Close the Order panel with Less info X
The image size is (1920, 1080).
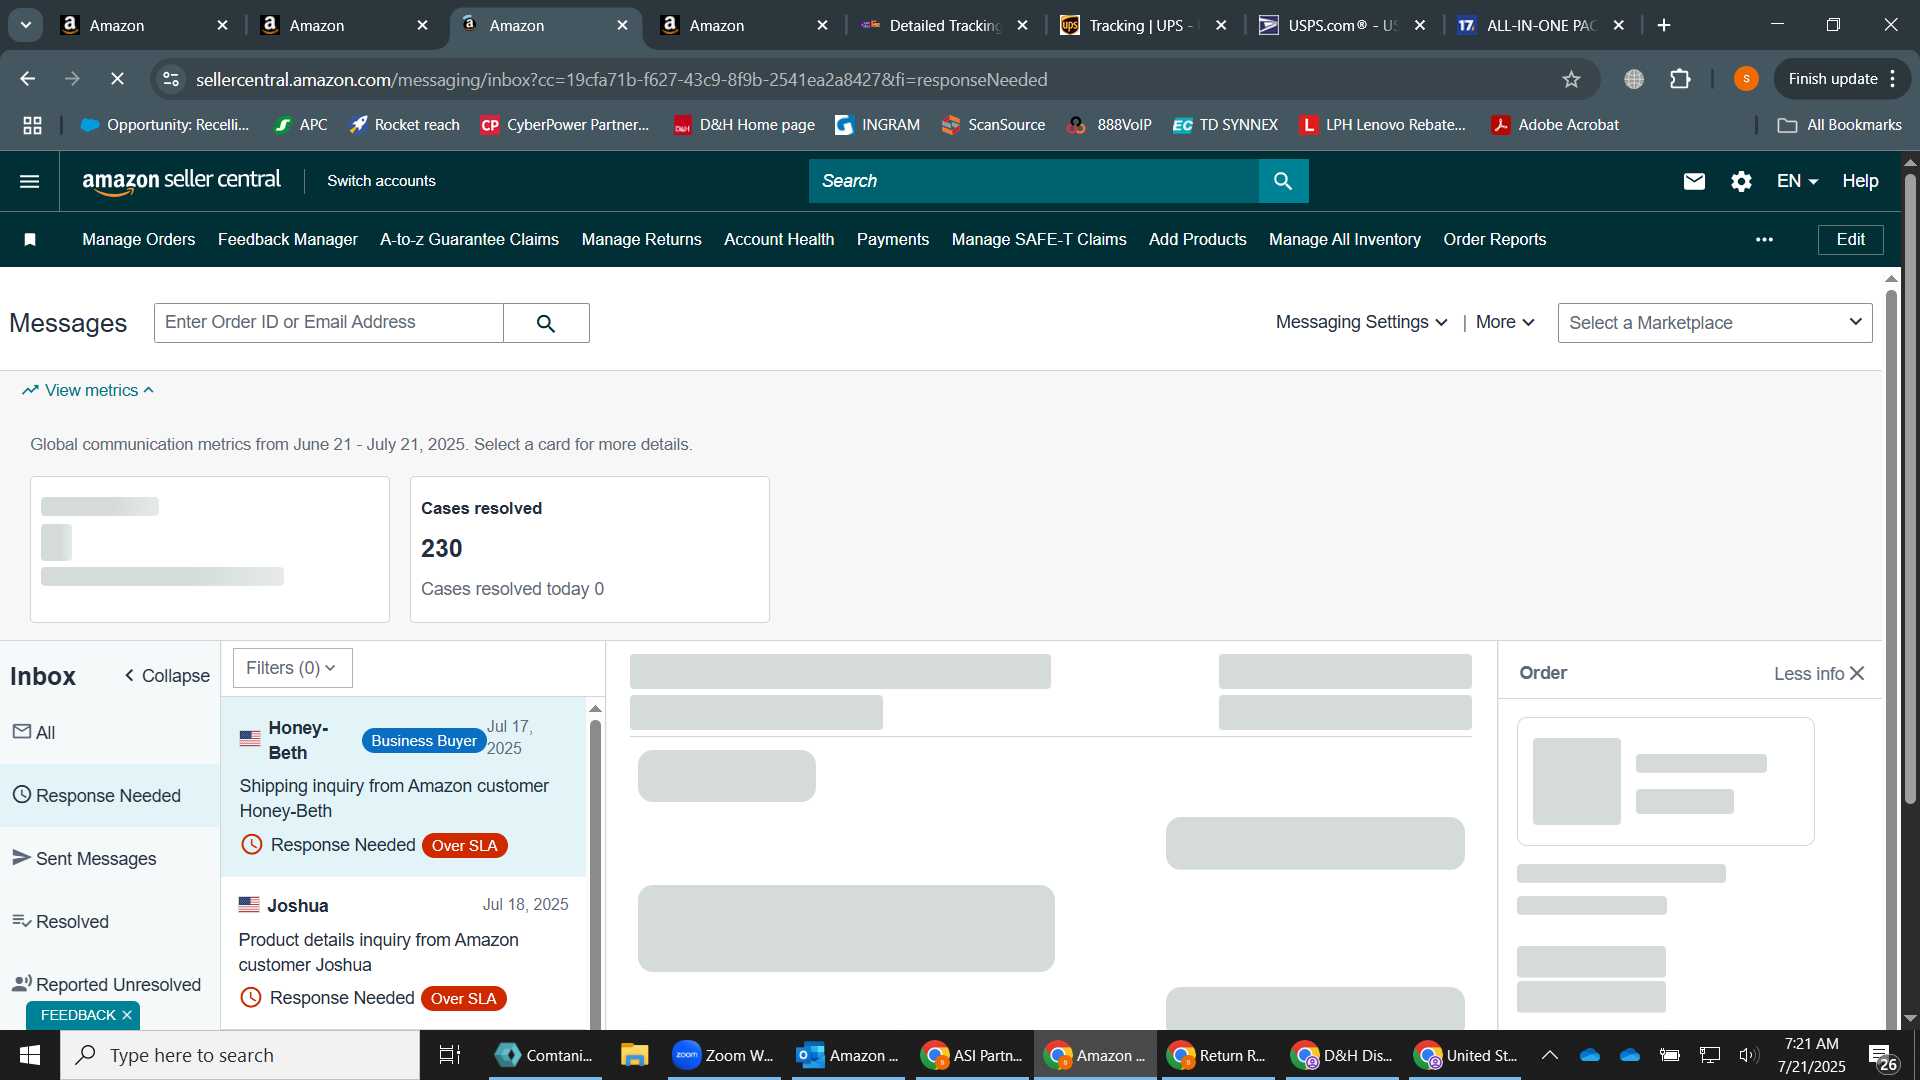click(1819, 674)
